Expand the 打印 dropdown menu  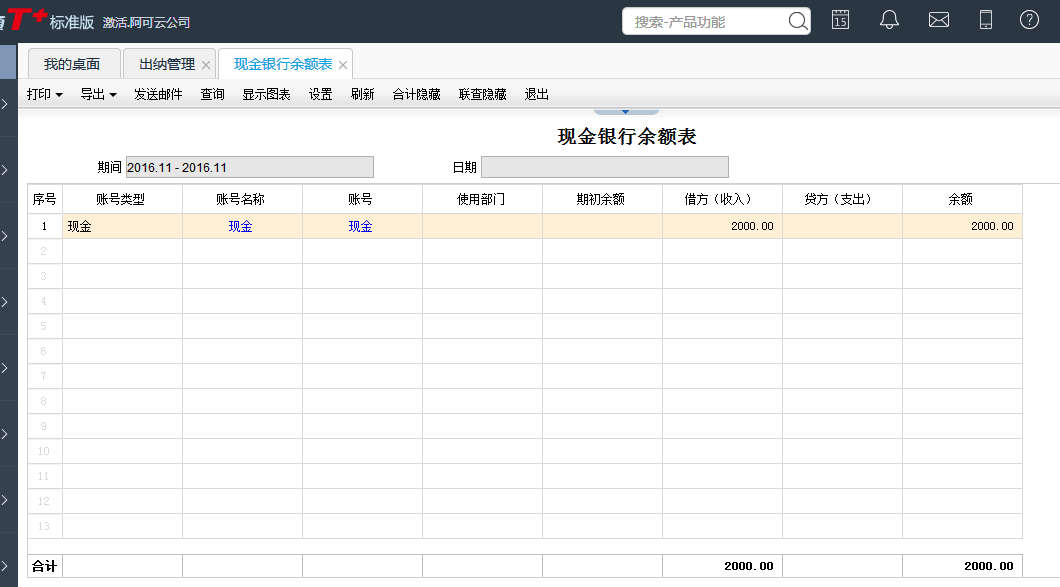coord(45,95)
